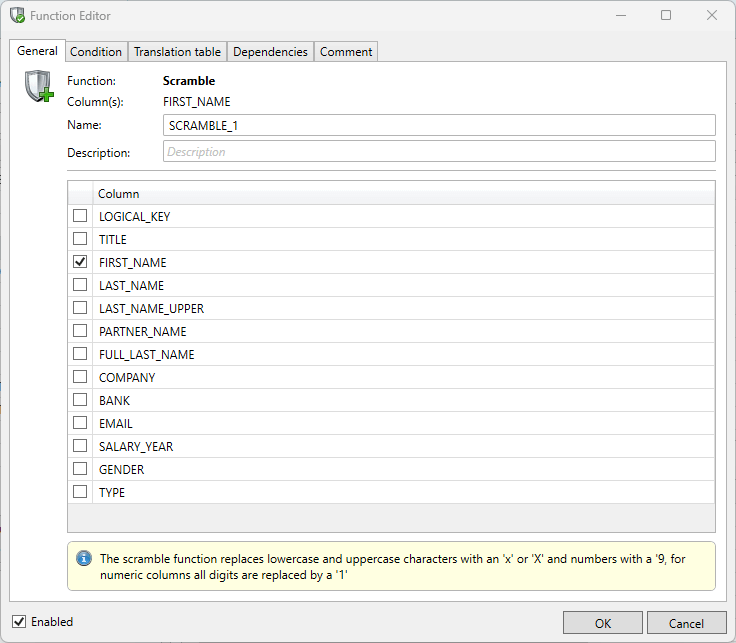This screenshot has height=643, width=736.
Task: Tick the BANK checkbox
Action: 80,400
